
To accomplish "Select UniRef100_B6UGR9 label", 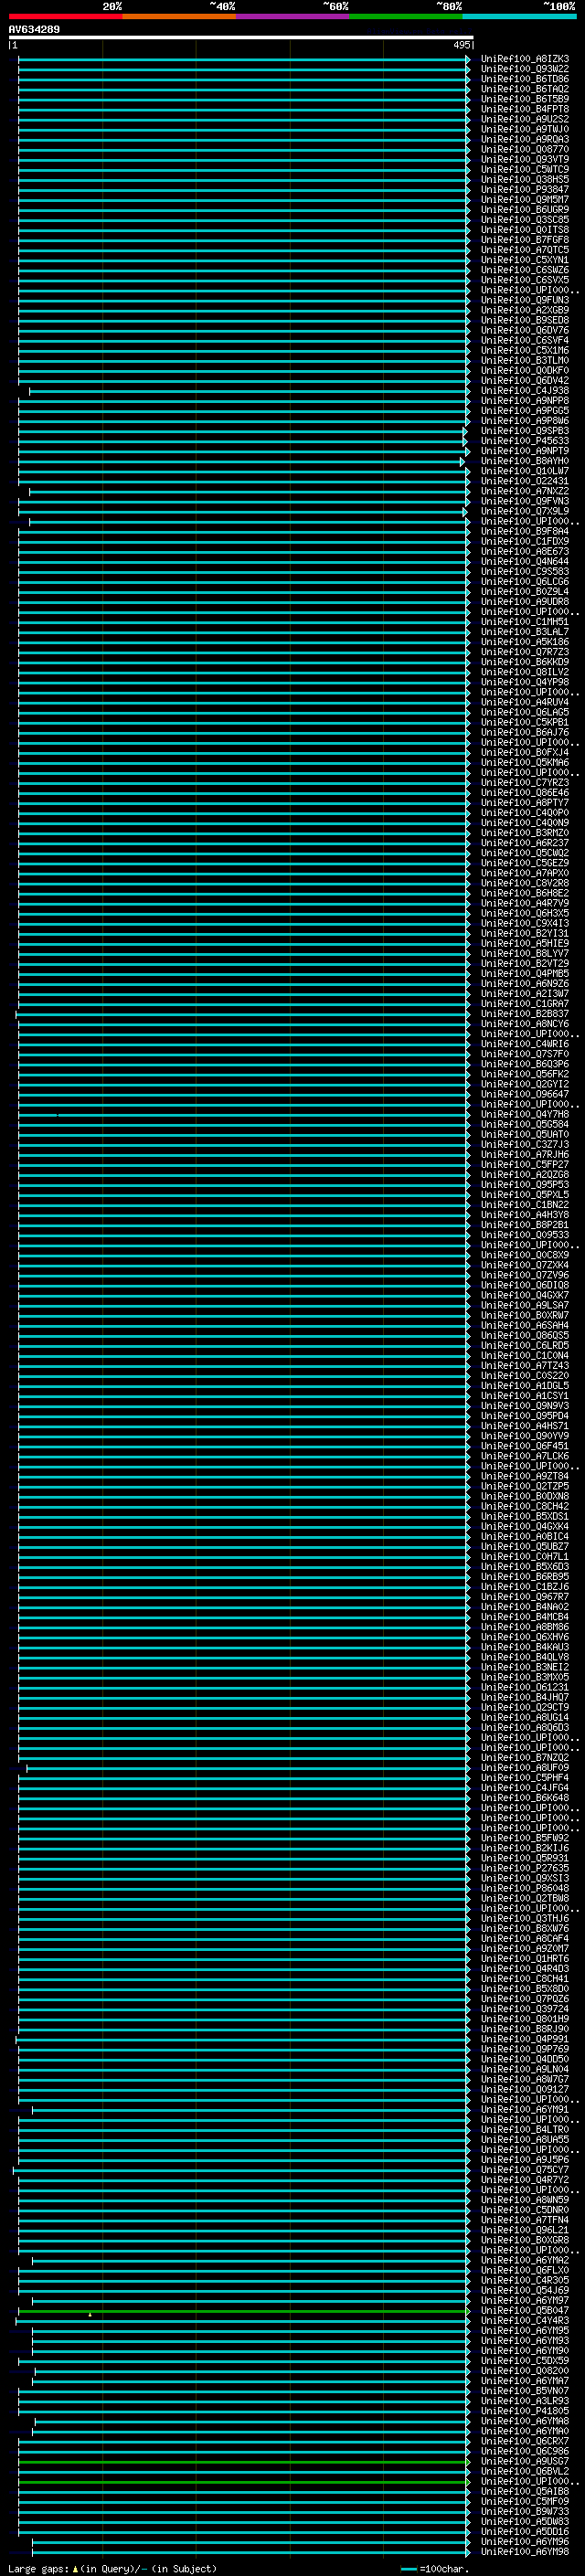I will [525, 210].
